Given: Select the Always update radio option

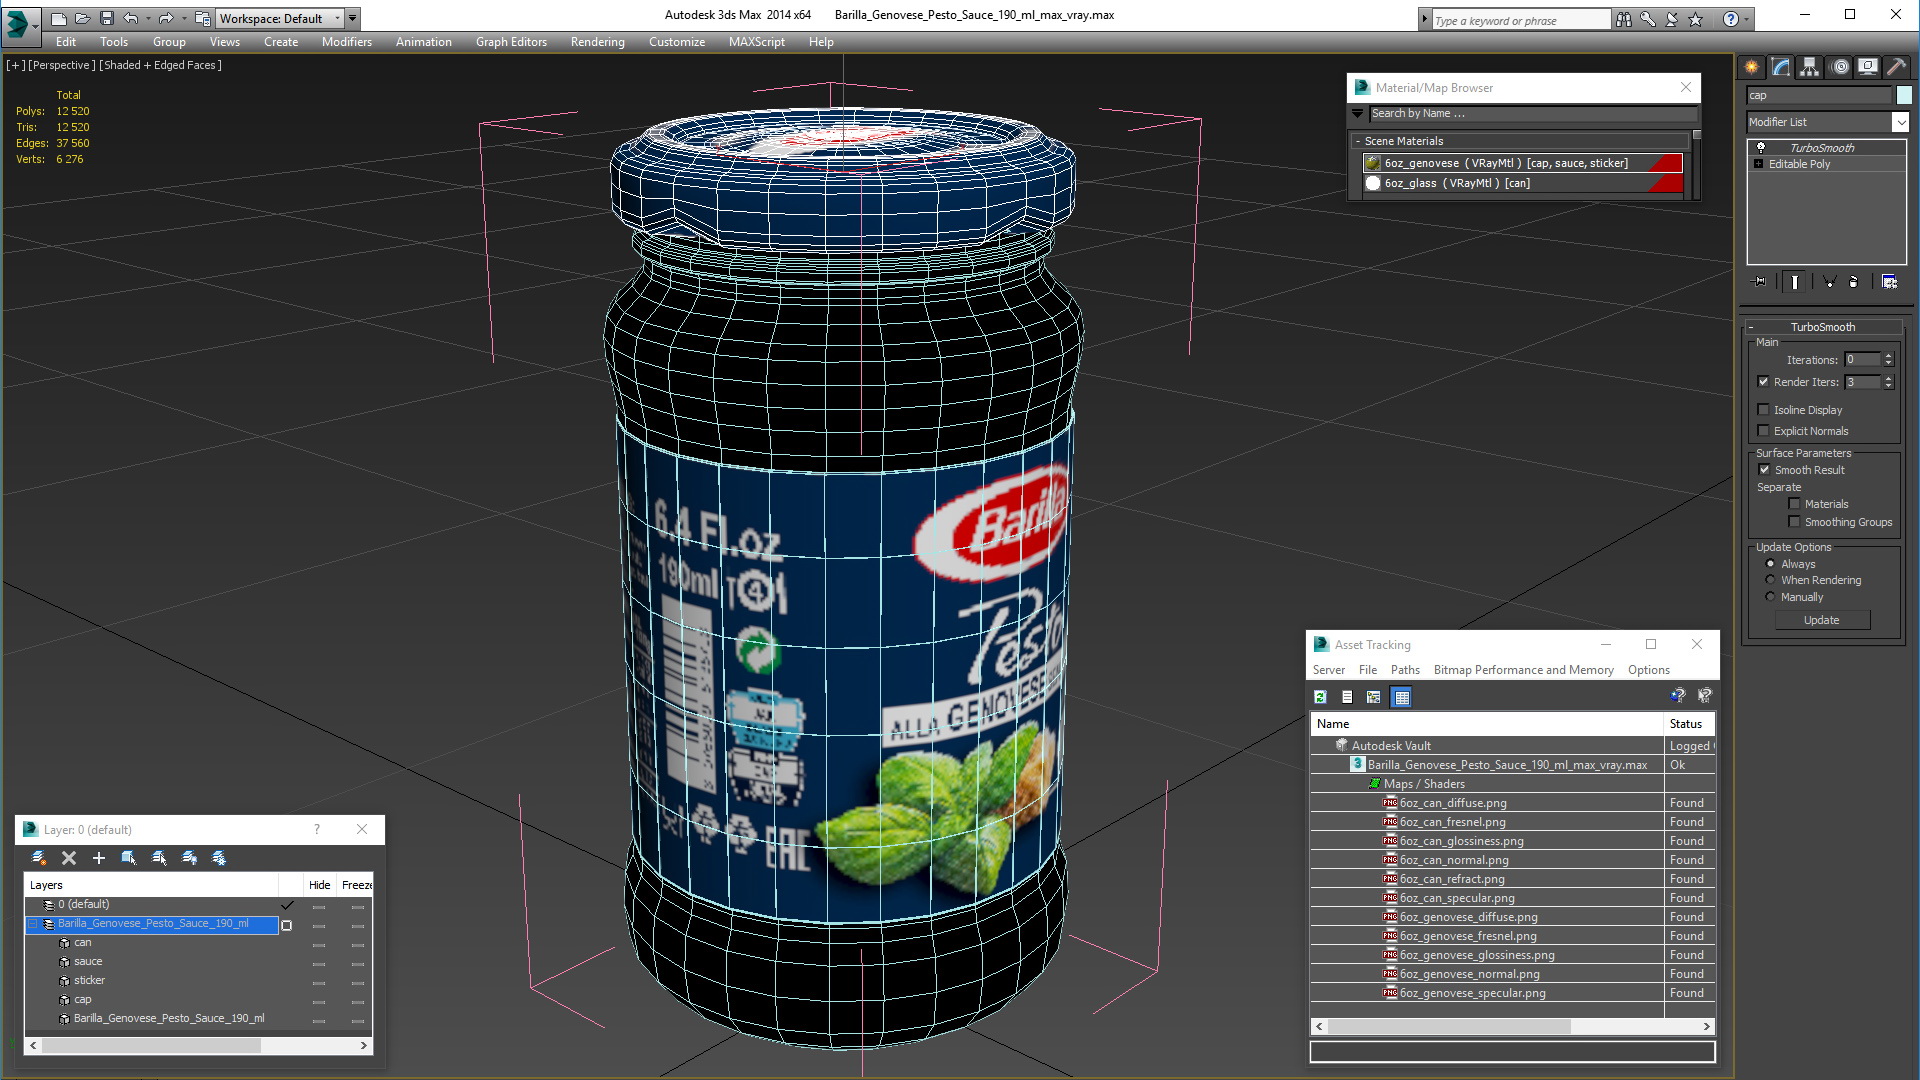Looking at the screenshot, I should click(1770, 564).
